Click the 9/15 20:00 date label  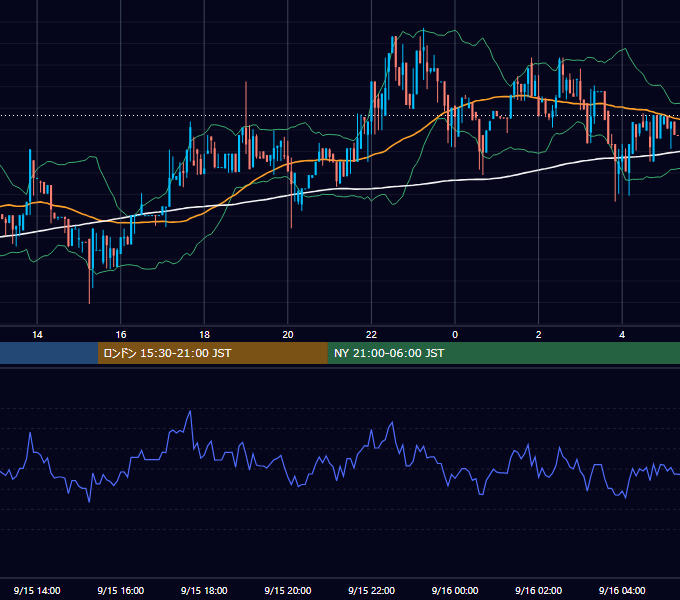pos(288,590)
